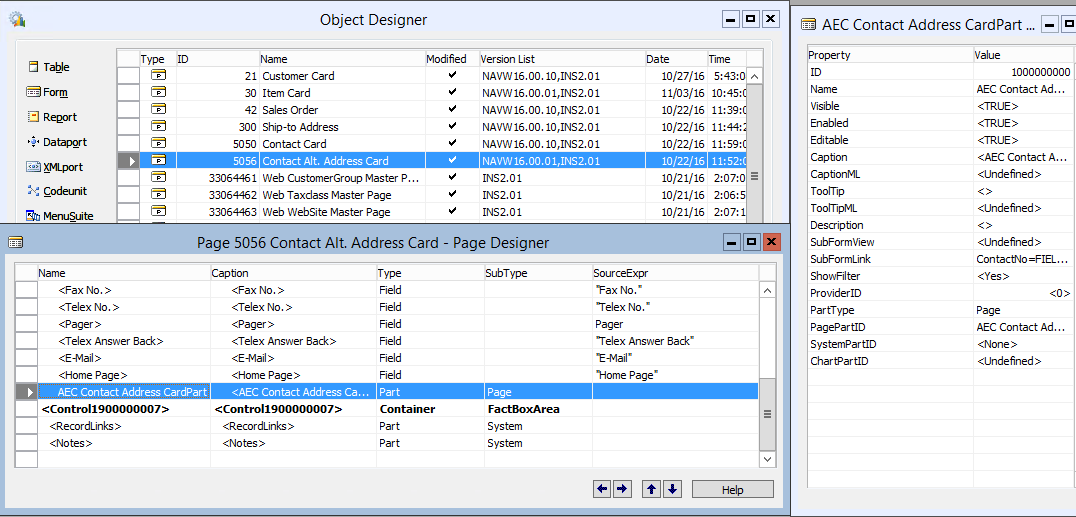The height and width of the screenshot is (517, 1076).
Task: Click Modified checkmark for Item Card
Action: coord(452,93)
